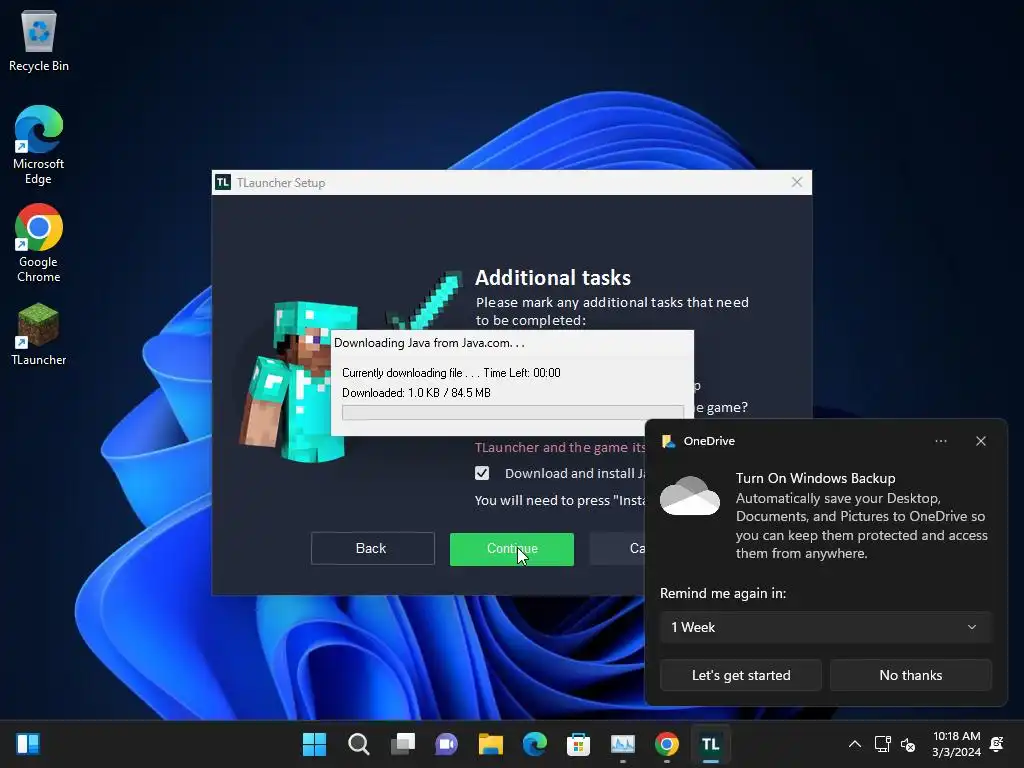Show hidden system tray icons
The width and height of the screenshot is (1024, 768).
click(x=854, y=744)
